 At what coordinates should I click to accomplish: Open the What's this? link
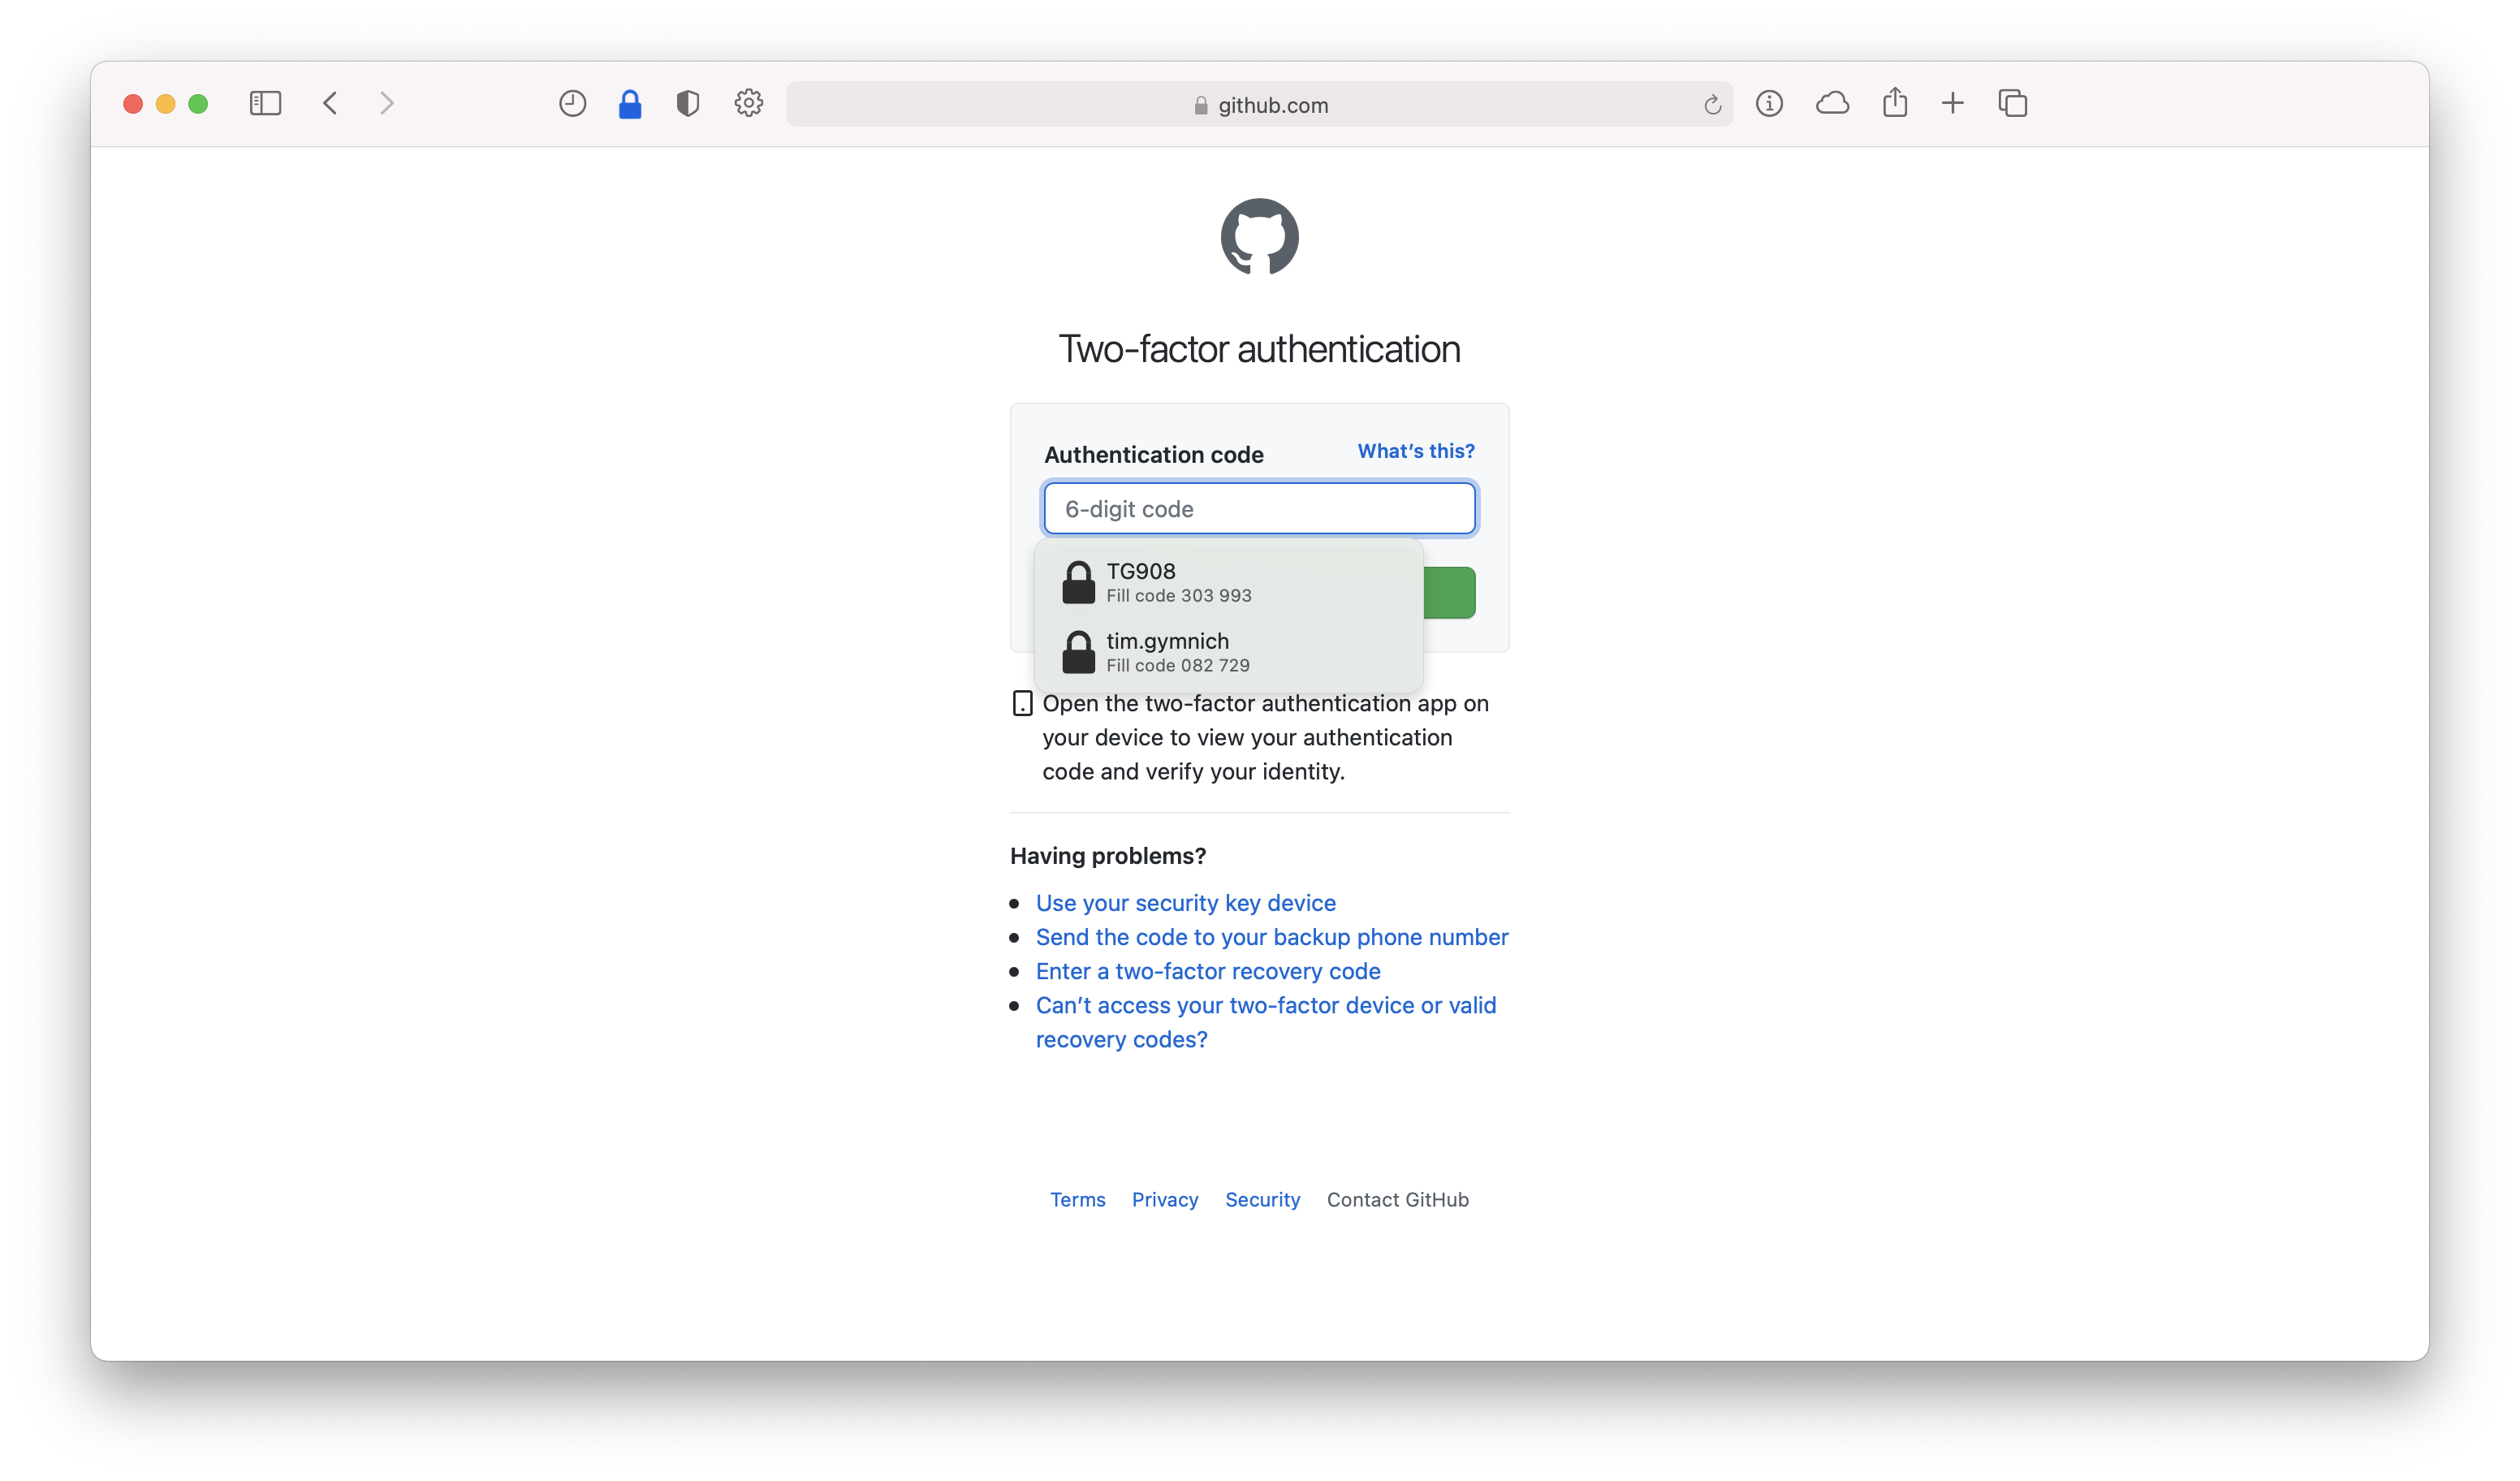1415,451
